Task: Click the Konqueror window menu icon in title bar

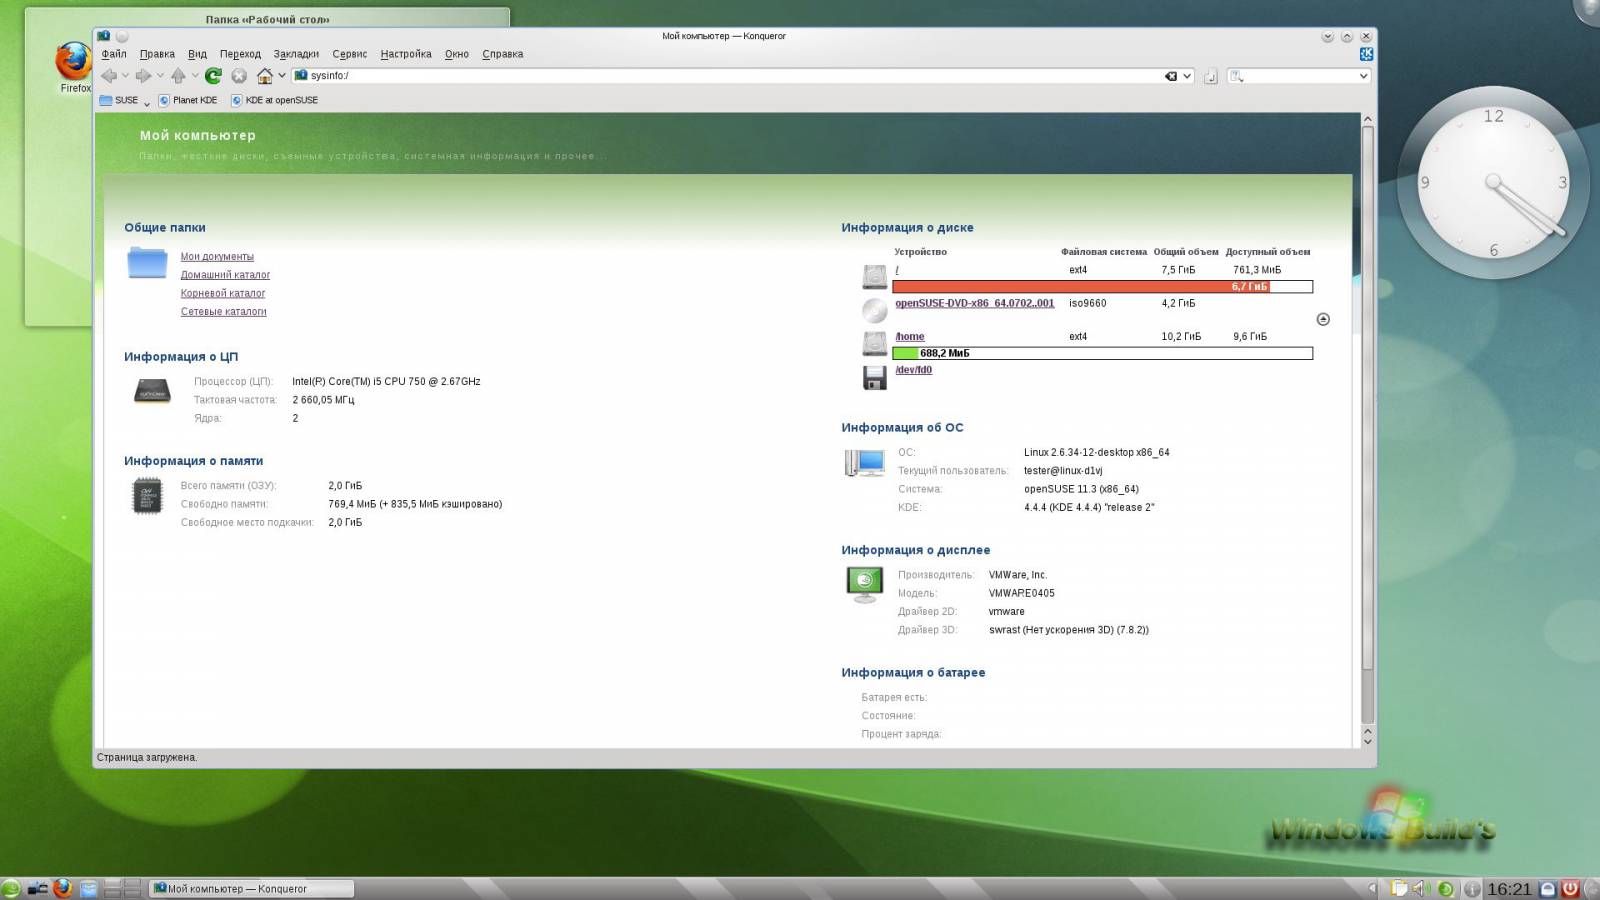Action: point(104,36)
